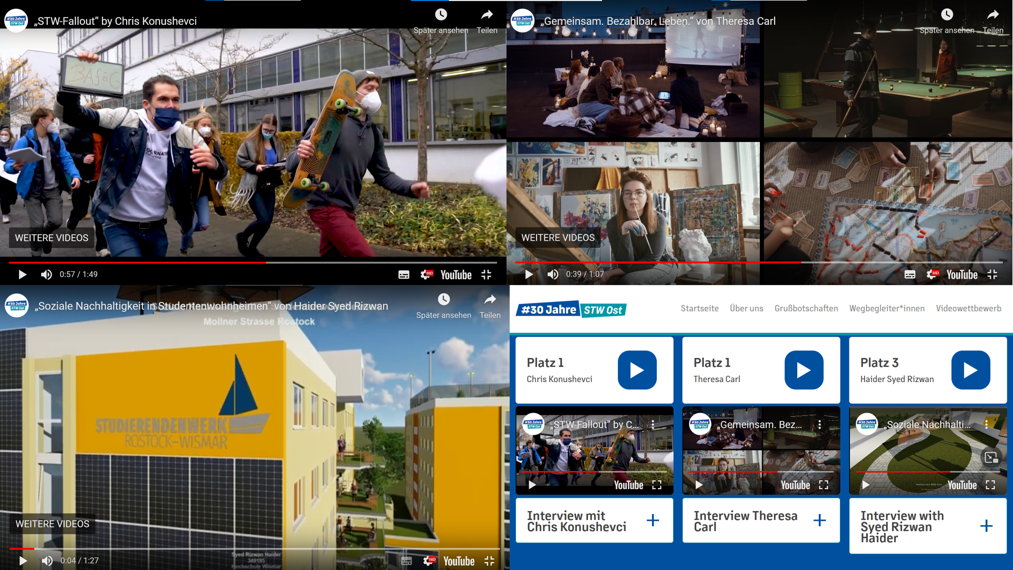
Task: Toggle subtitles on Theresa Carl video
Action: pyautogui.click(x=910, y=275)
